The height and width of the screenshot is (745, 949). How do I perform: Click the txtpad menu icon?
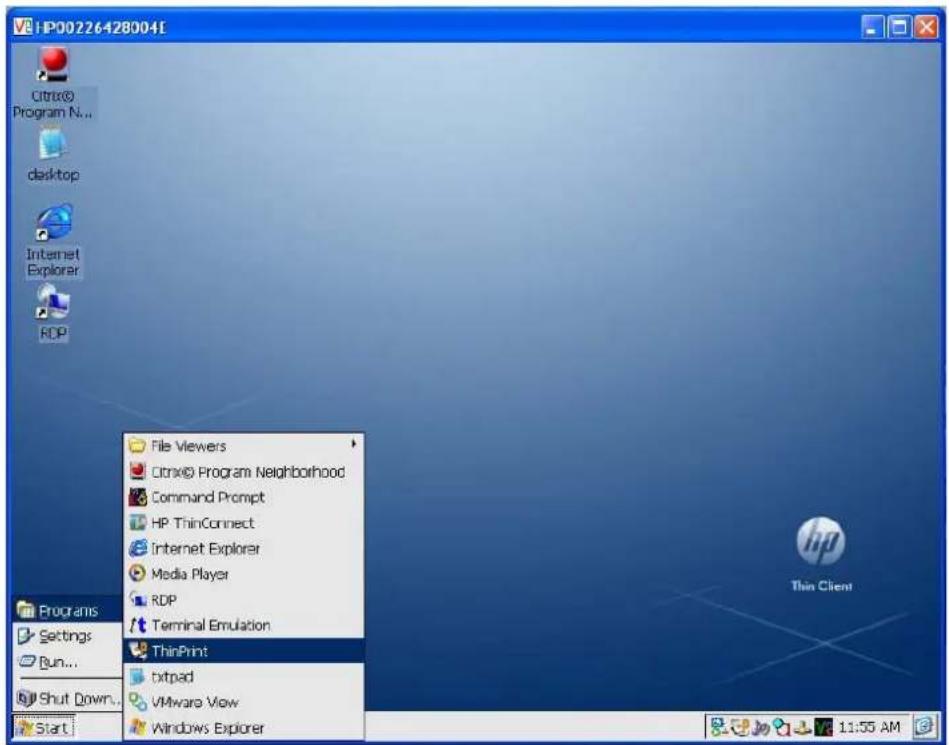coord(138,677)
